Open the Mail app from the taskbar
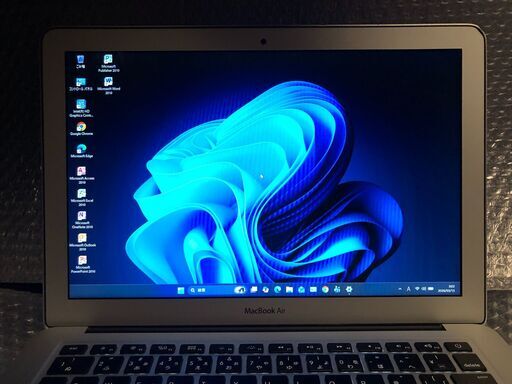The width and height of the screenshot is (512, 384). pyautogui.click(x=313, y=290)
